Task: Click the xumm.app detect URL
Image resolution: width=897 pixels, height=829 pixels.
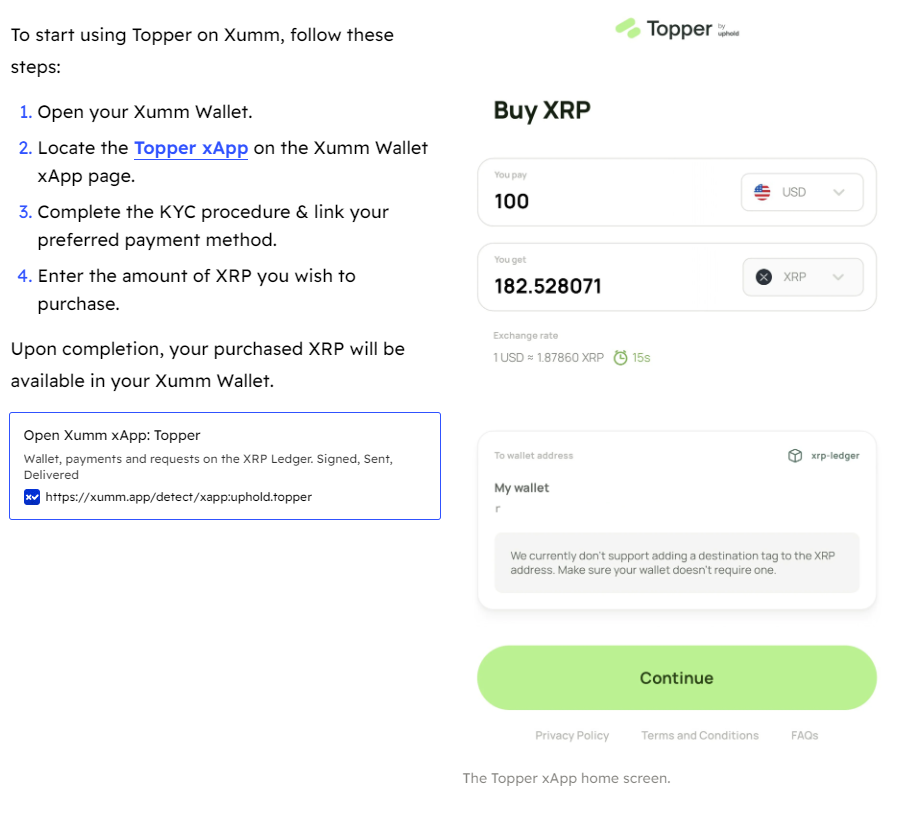Action: pyautogui.click(x=179, y=496)
